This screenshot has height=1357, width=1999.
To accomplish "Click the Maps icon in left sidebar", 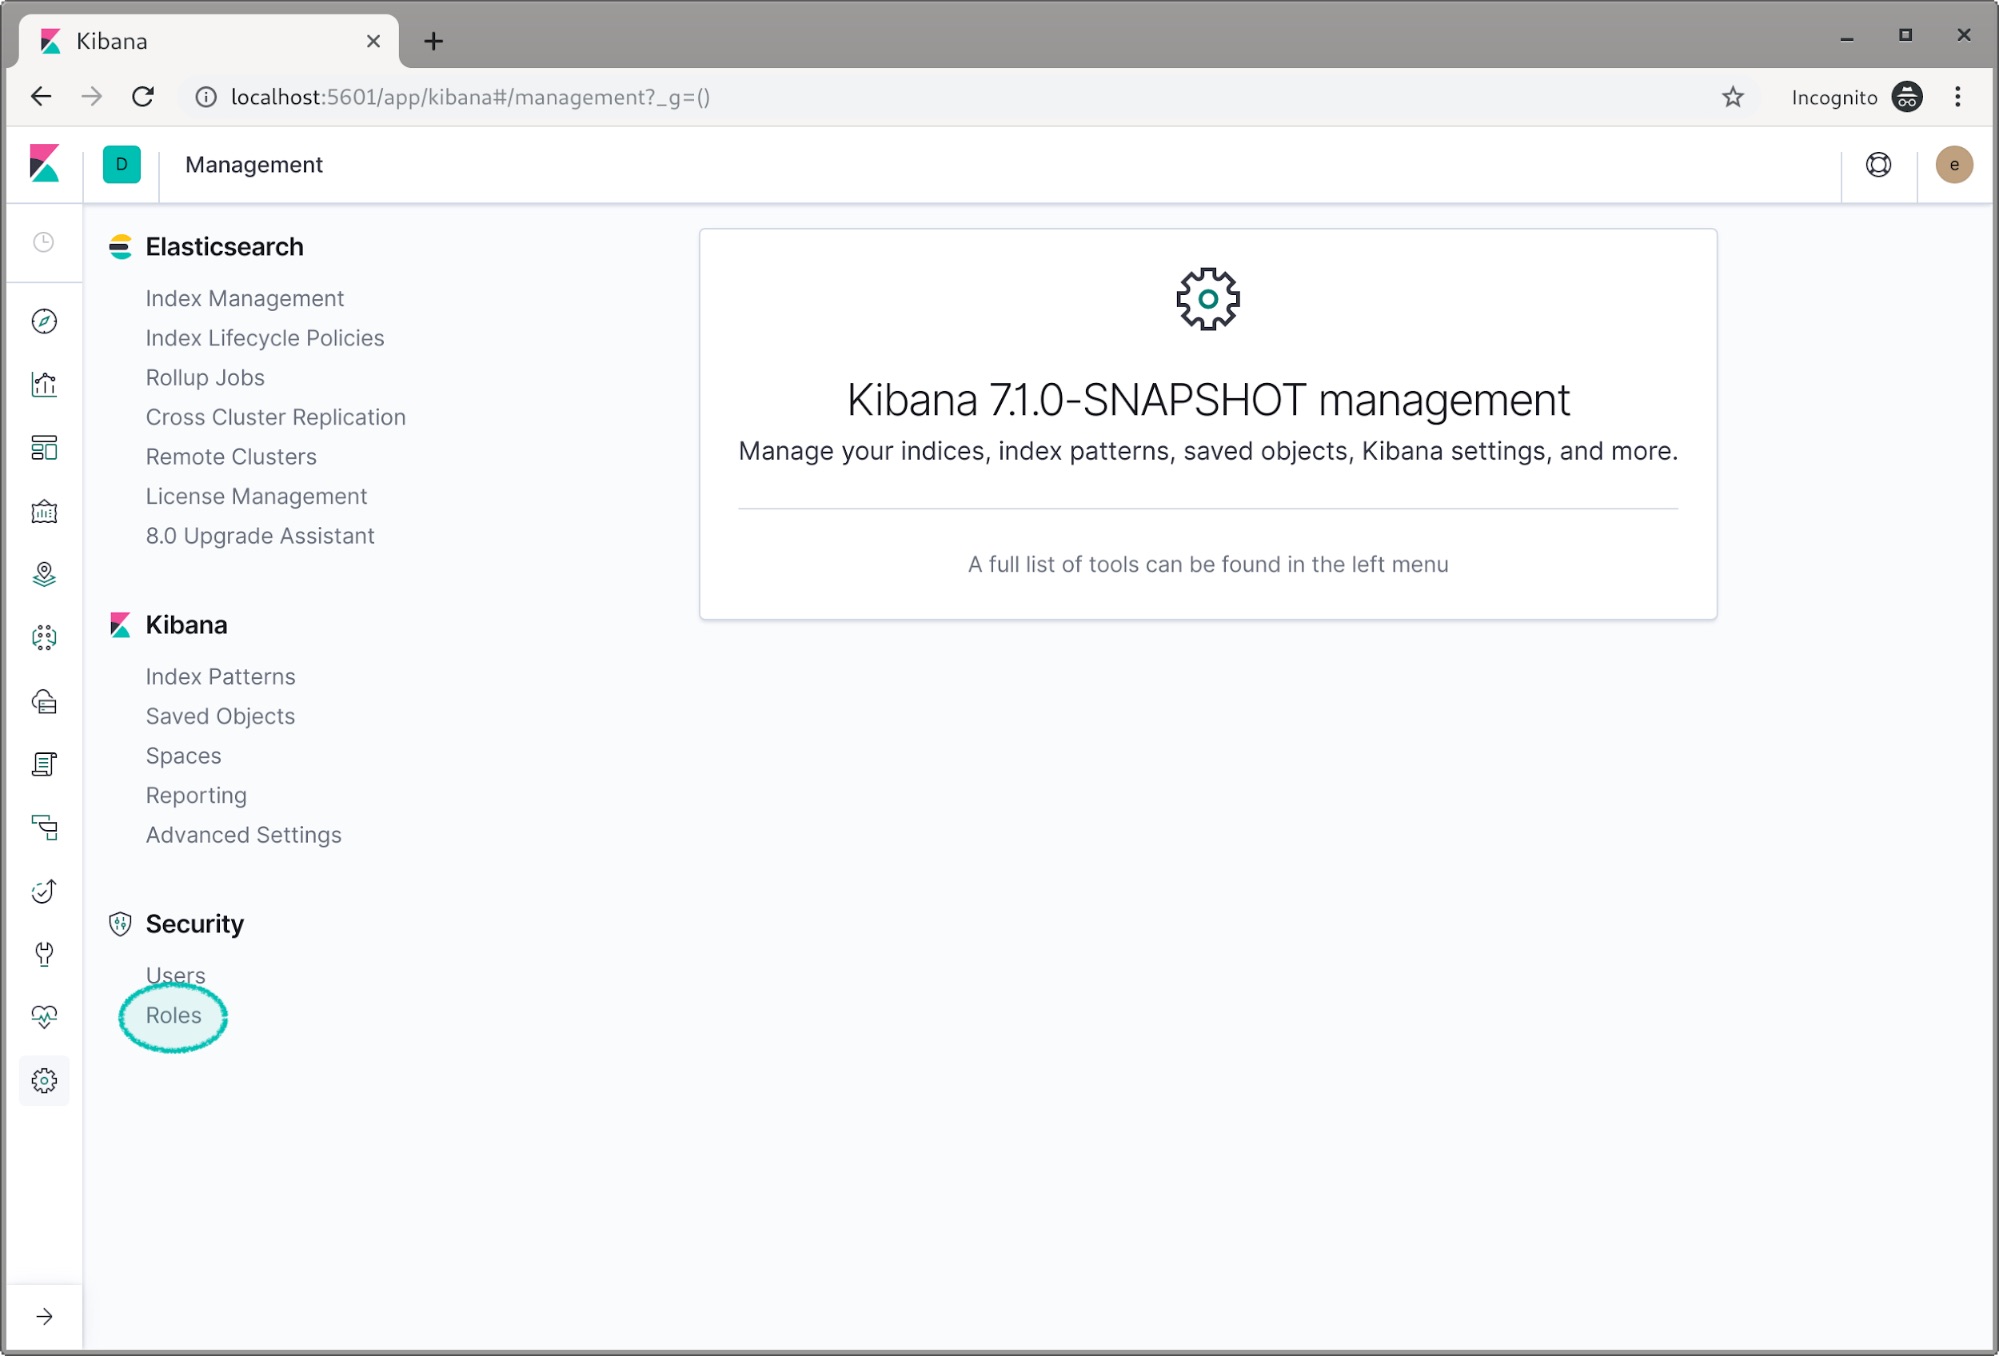I will pos(44,574).
